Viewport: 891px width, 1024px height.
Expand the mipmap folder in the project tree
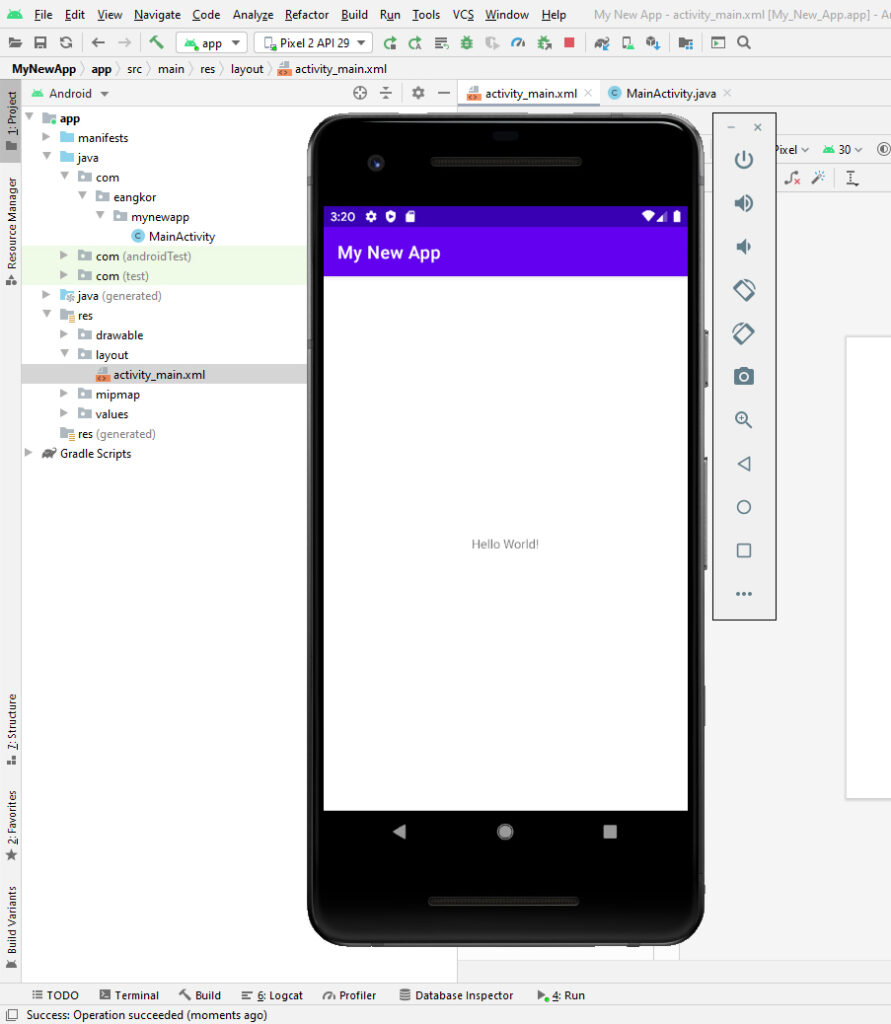point(64,394)
